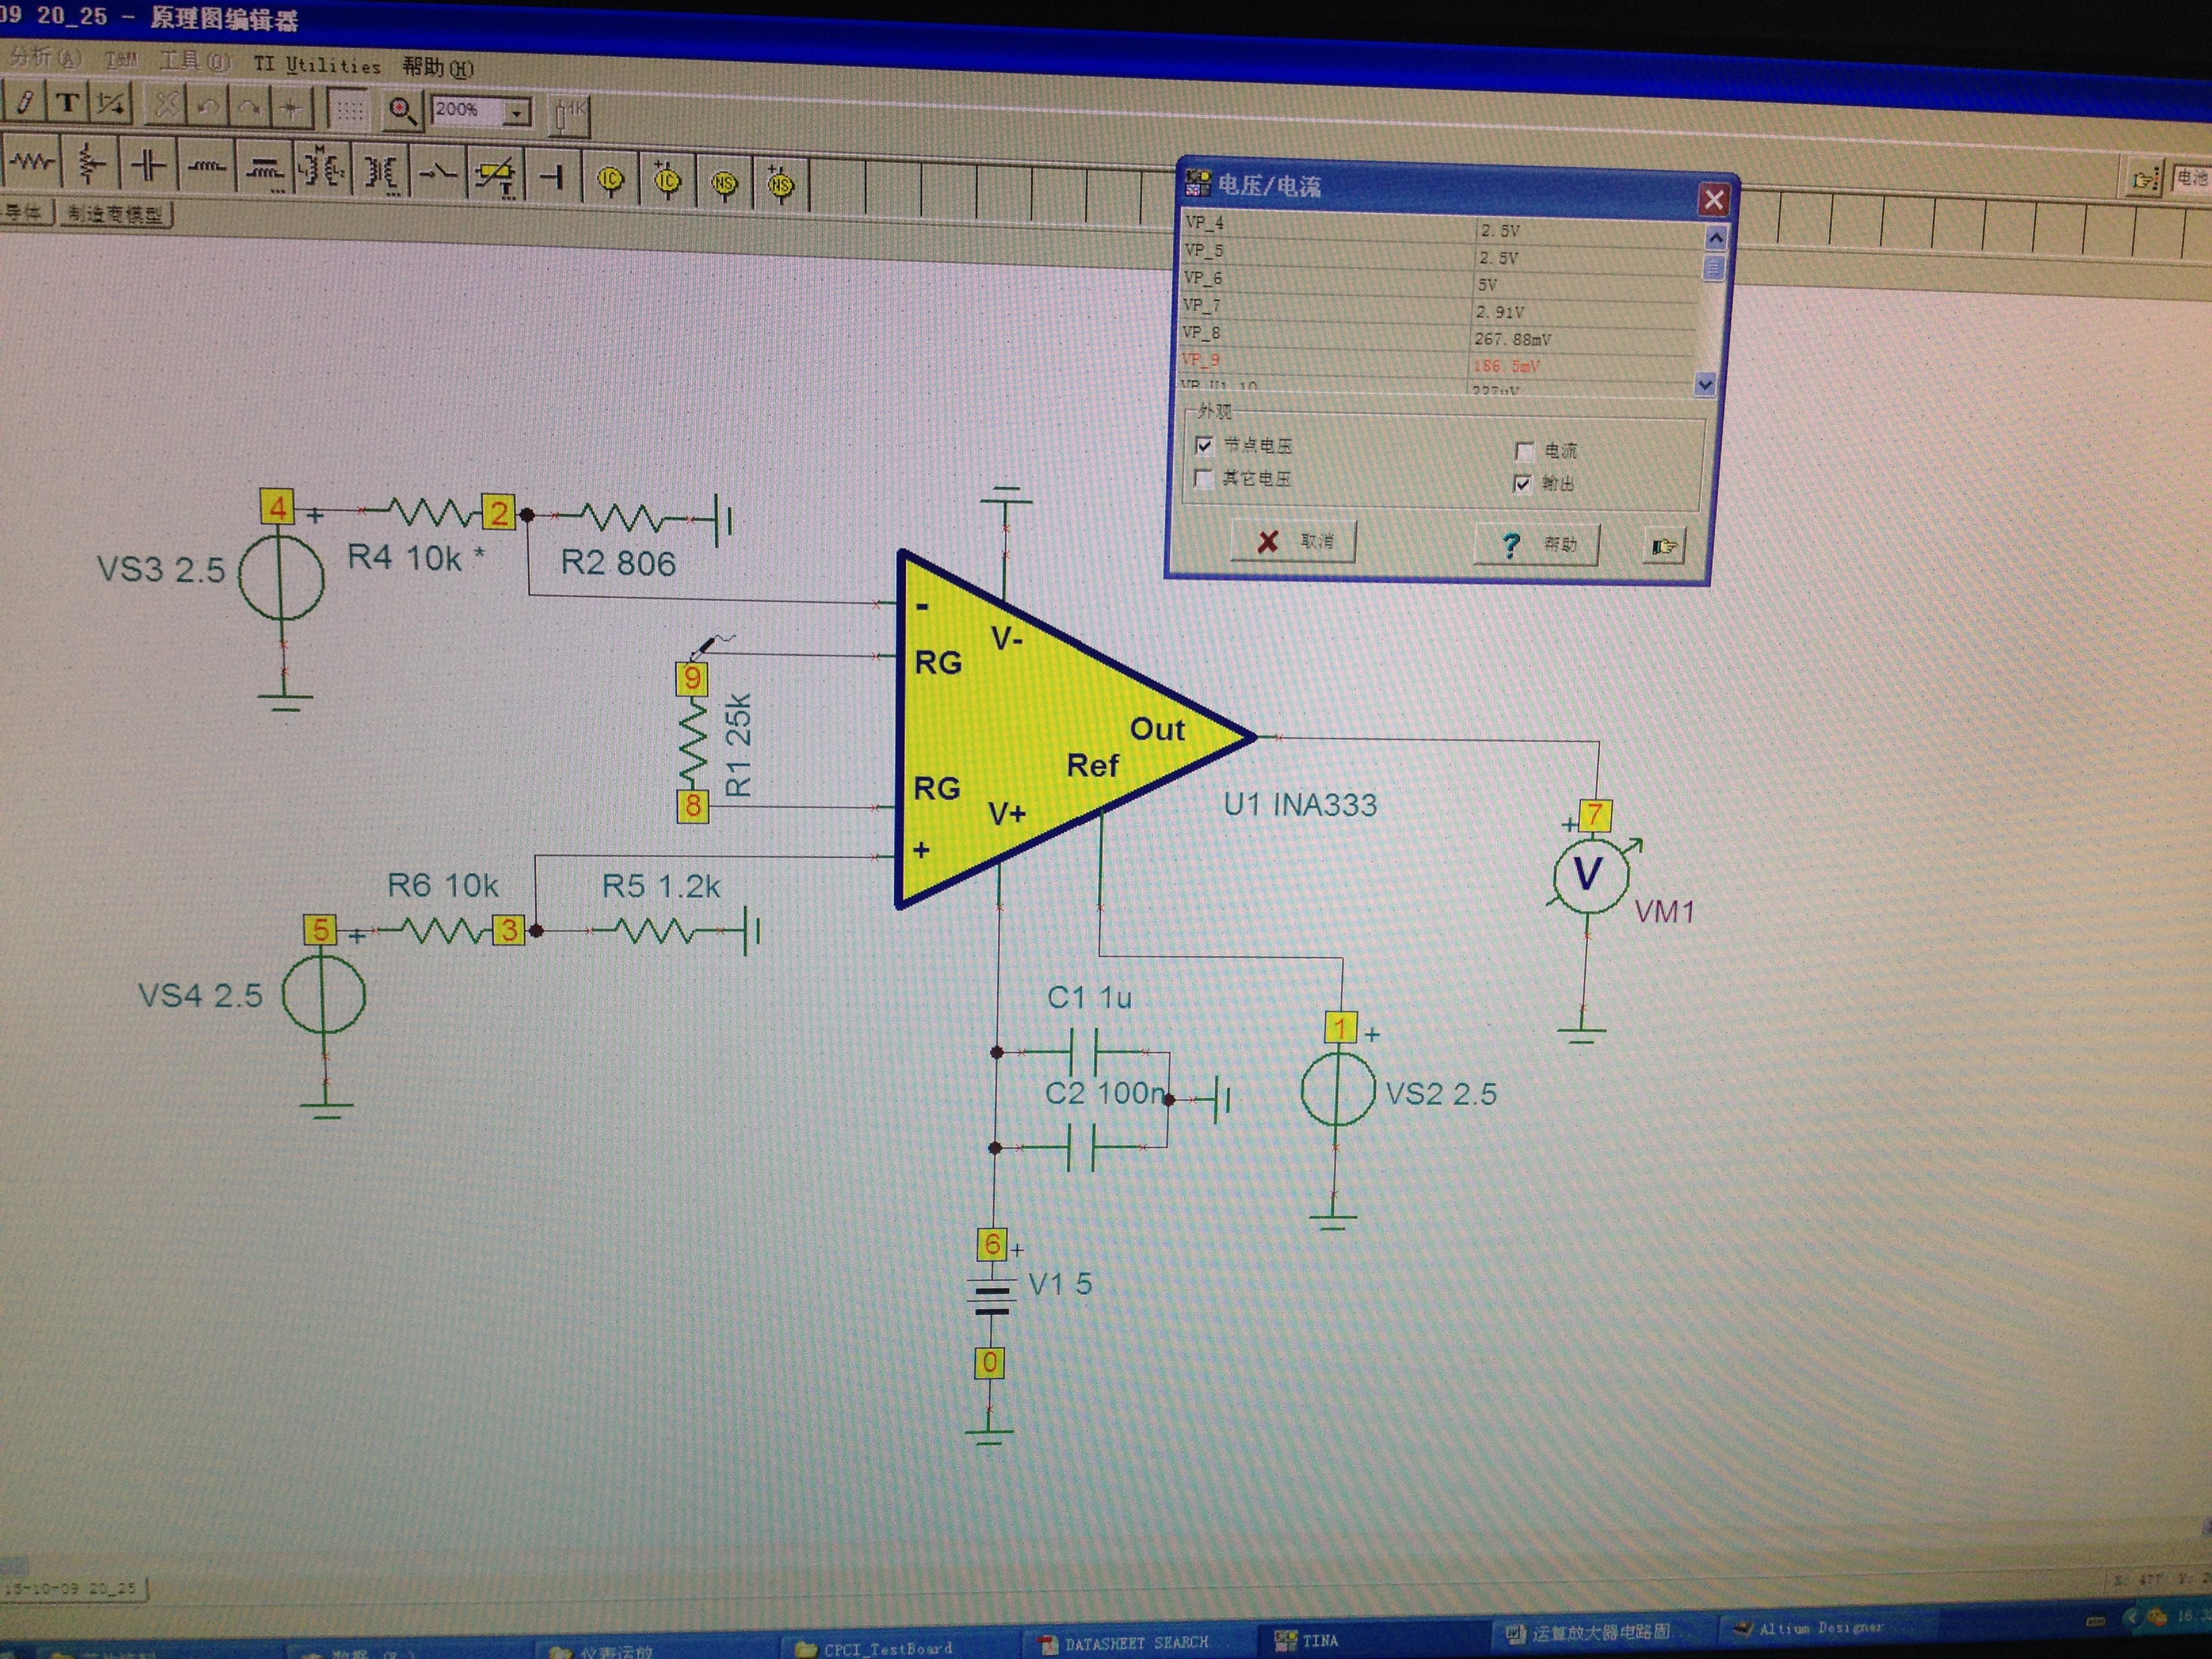Enable the 电流 checkbox
Image resolution: width=2212 pixels, height=1659 pixels.
[x=1524, y=451]
